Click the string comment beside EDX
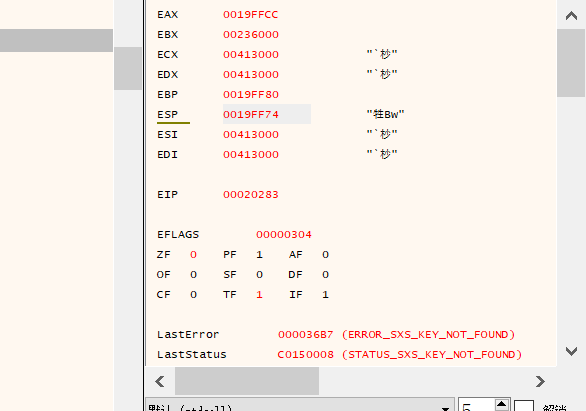 [x=382, y=75]
